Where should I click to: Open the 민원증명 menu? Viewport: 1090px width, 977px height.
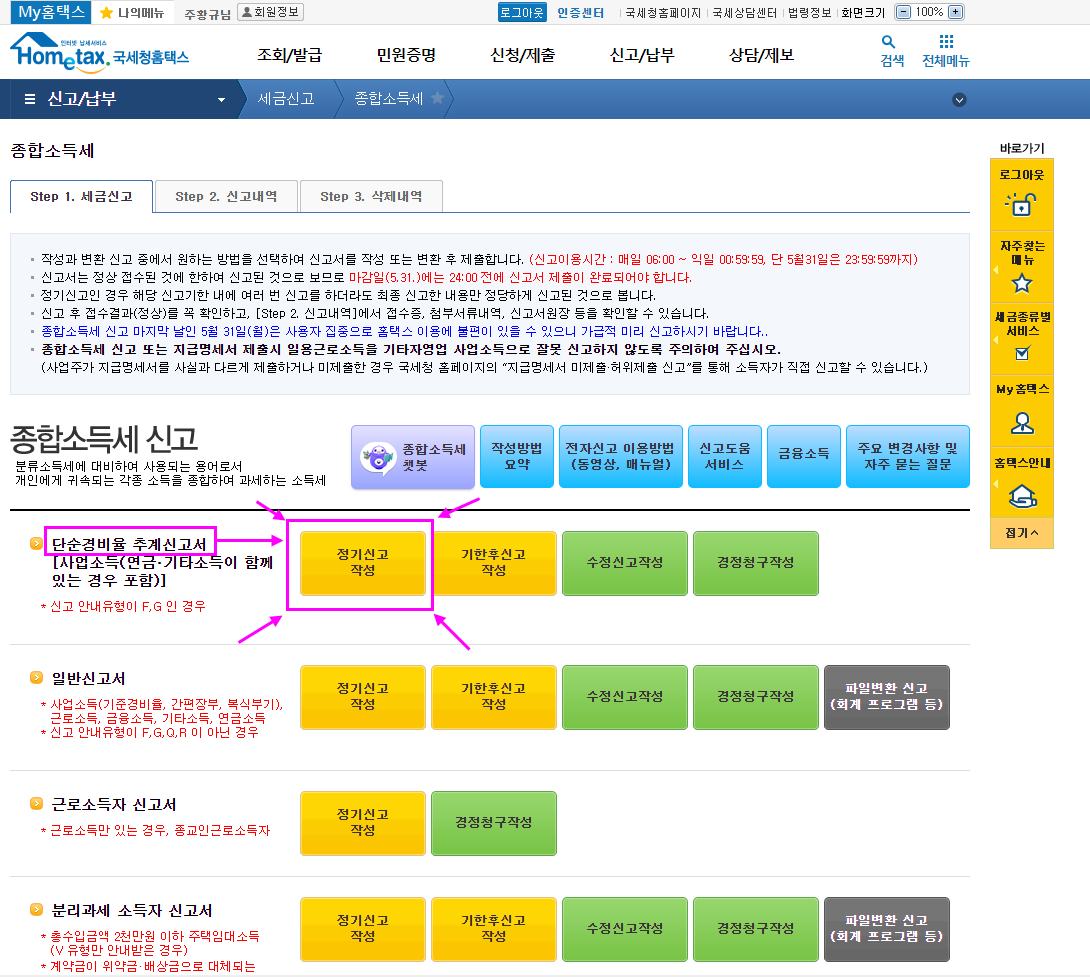[406, 55]
